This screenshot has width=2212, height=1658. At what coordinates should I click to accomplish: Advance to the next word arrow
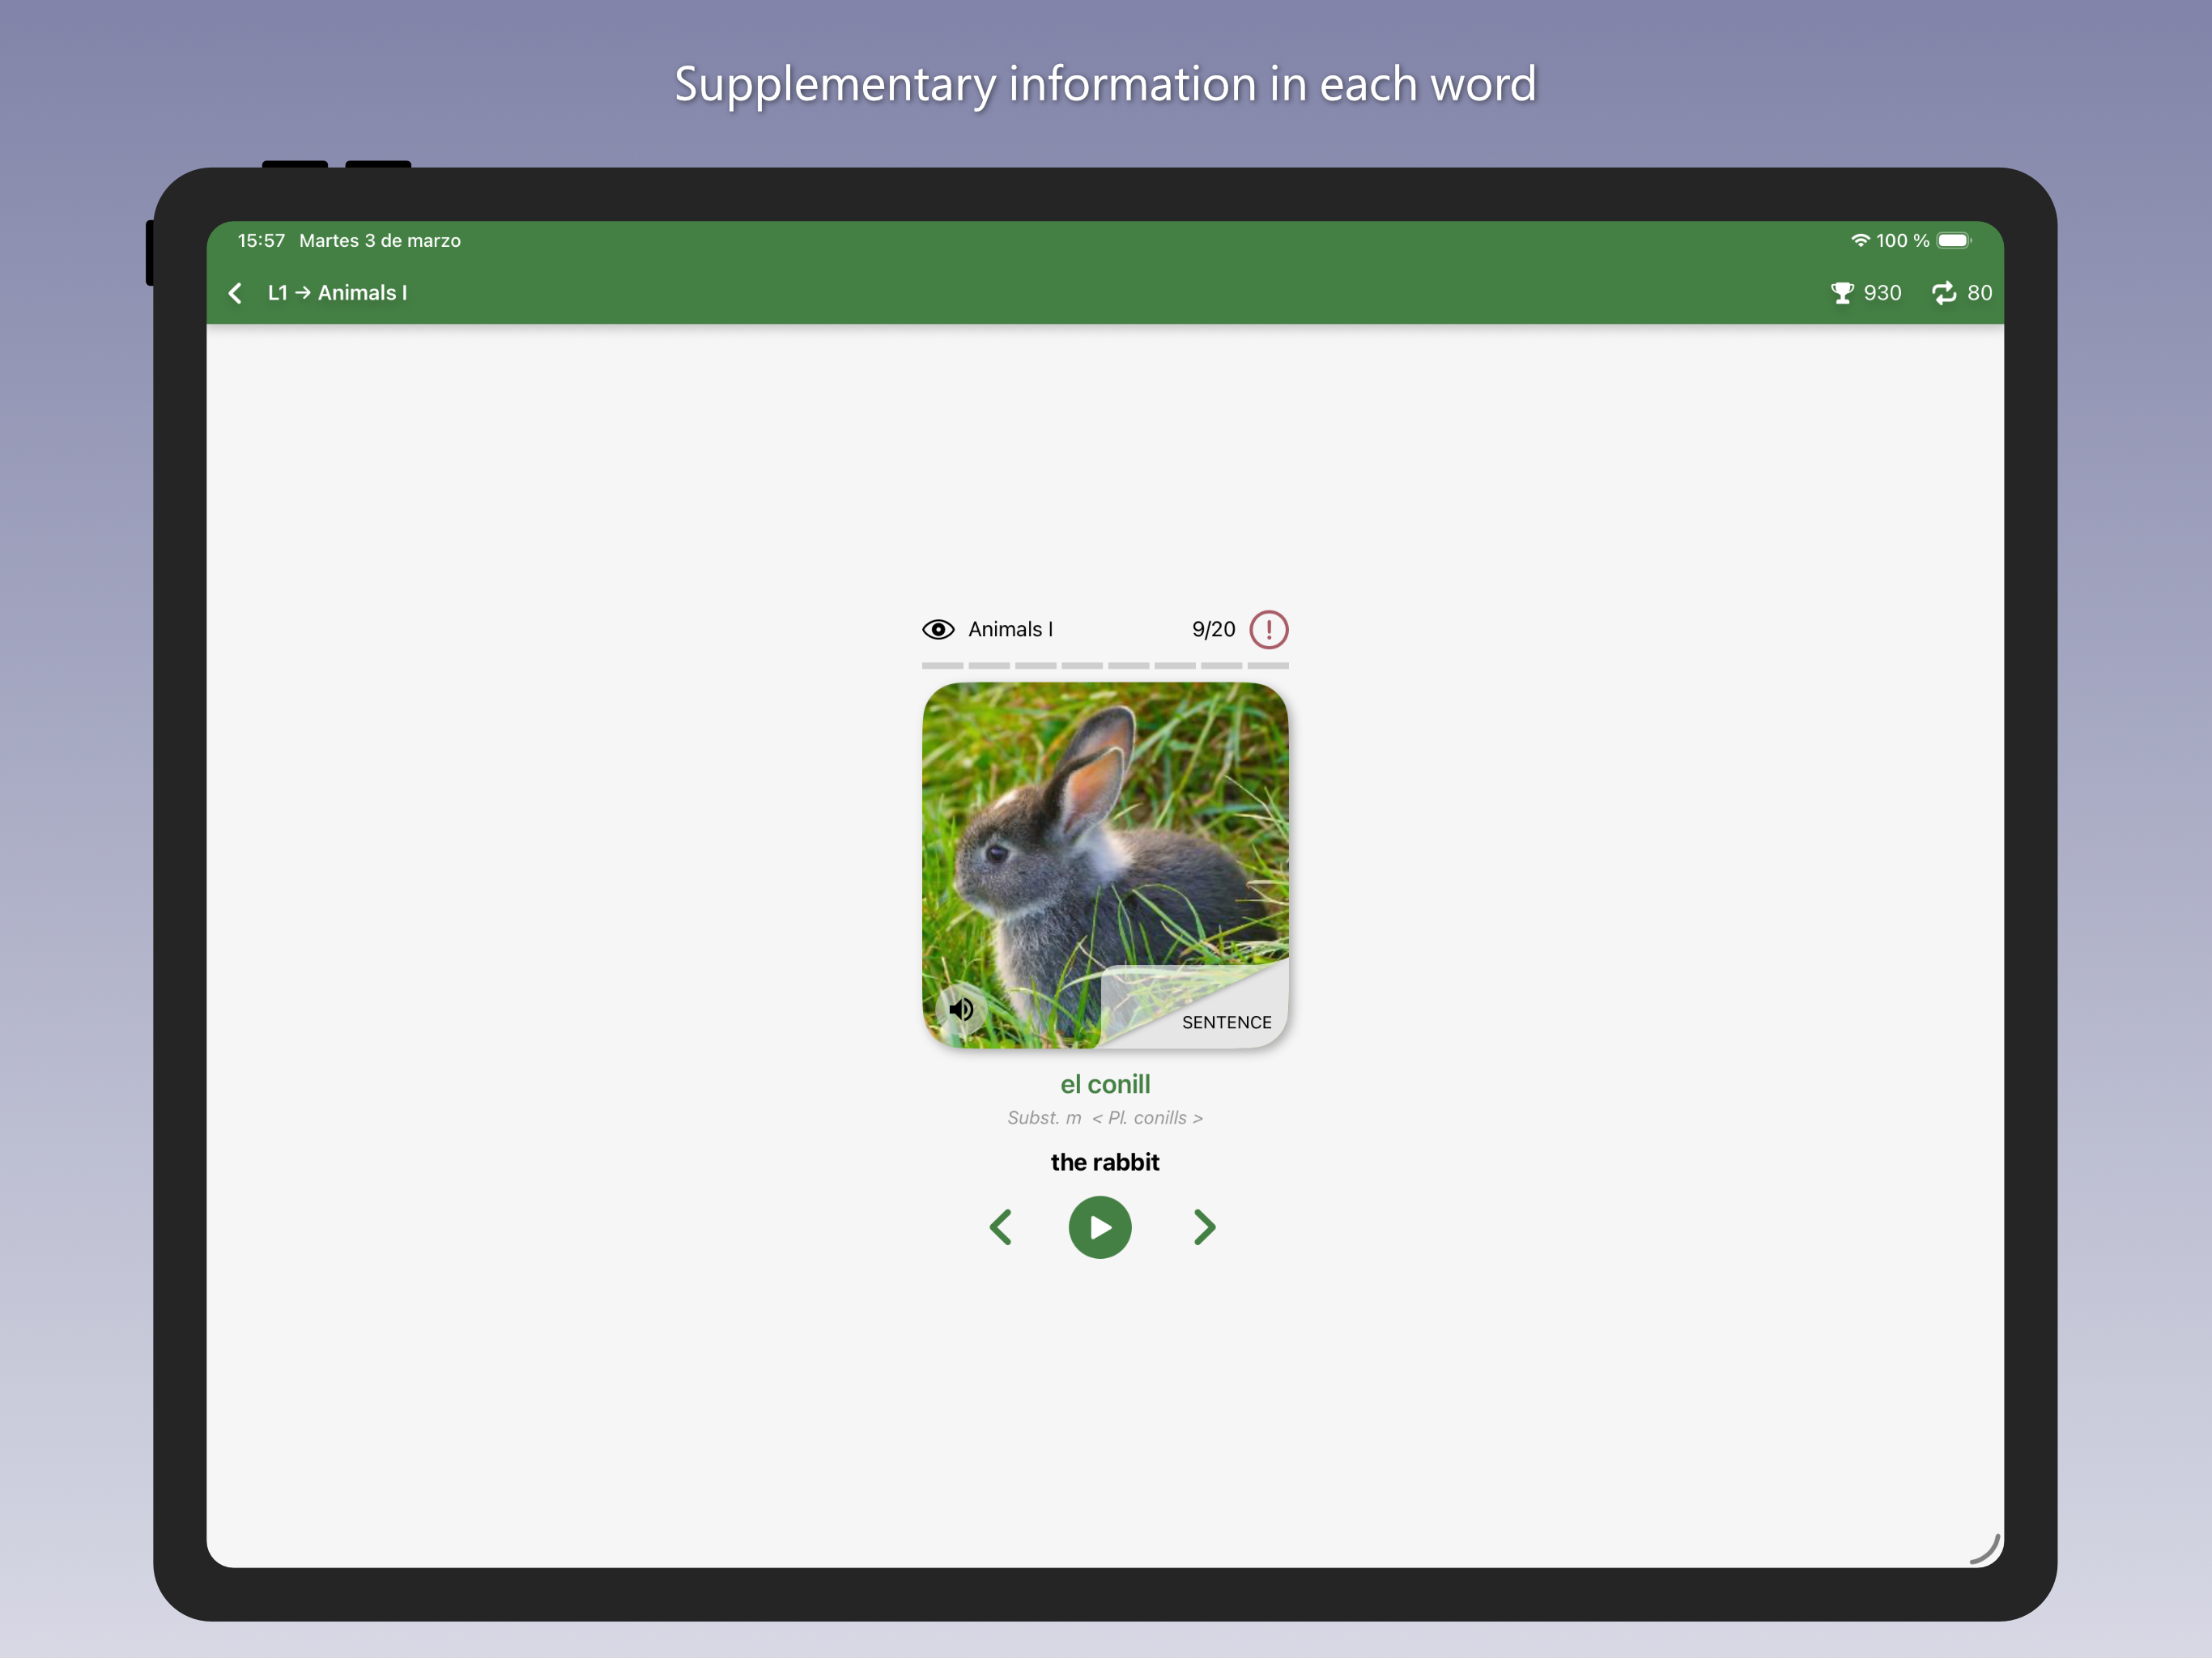pos(1204,1227)
